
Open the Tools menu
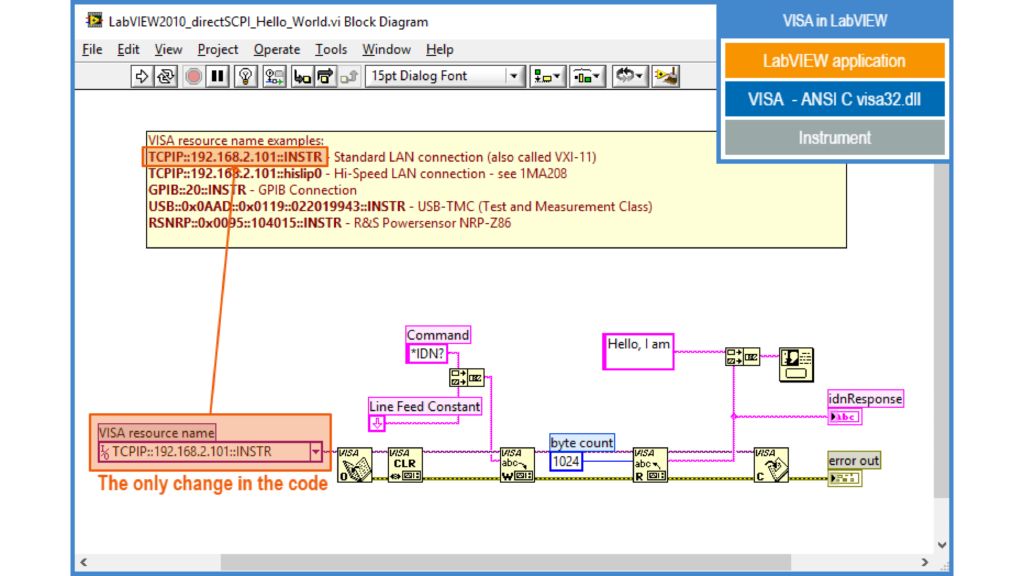(330, 49)
